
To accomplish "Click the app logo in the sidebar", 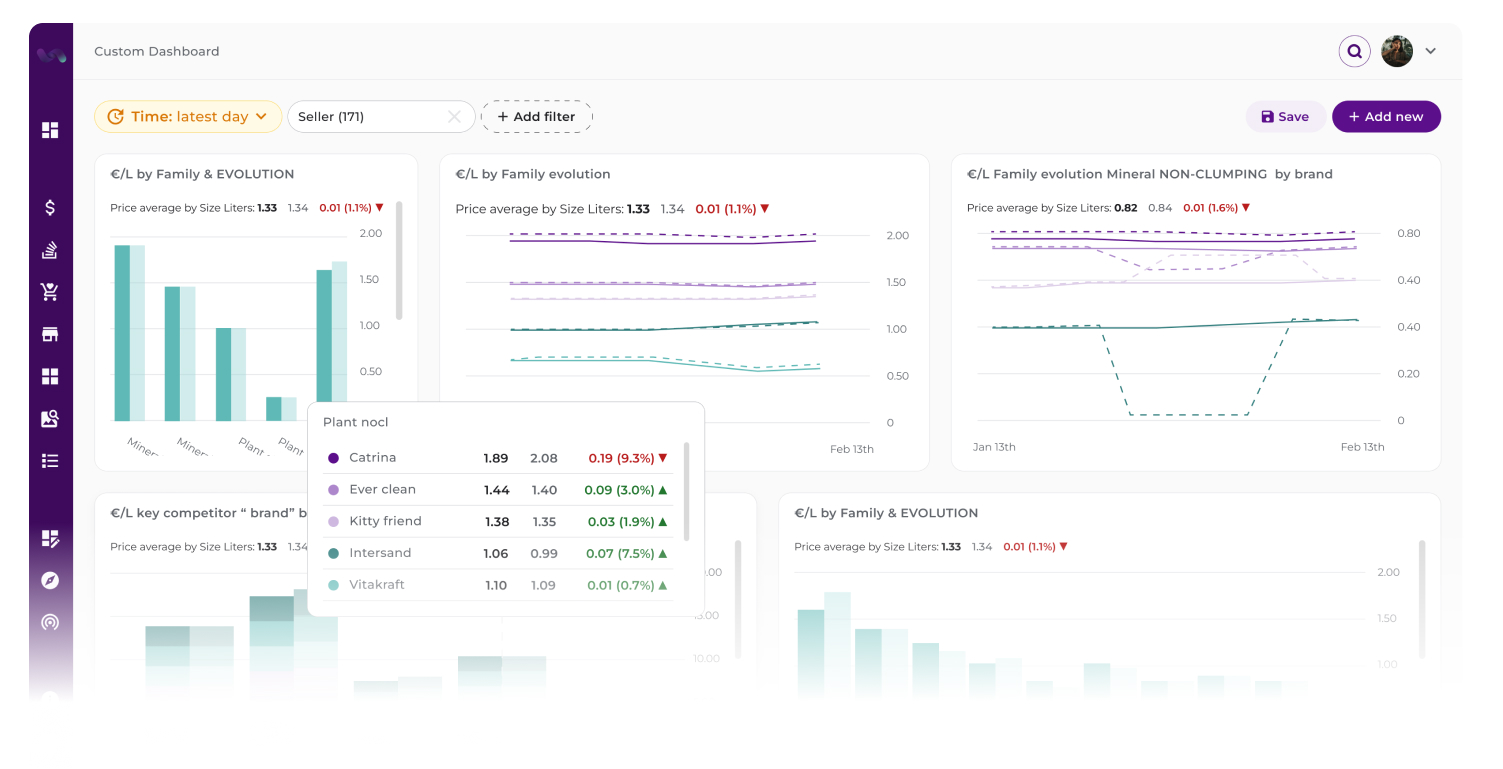I will (x=51, y=55).
